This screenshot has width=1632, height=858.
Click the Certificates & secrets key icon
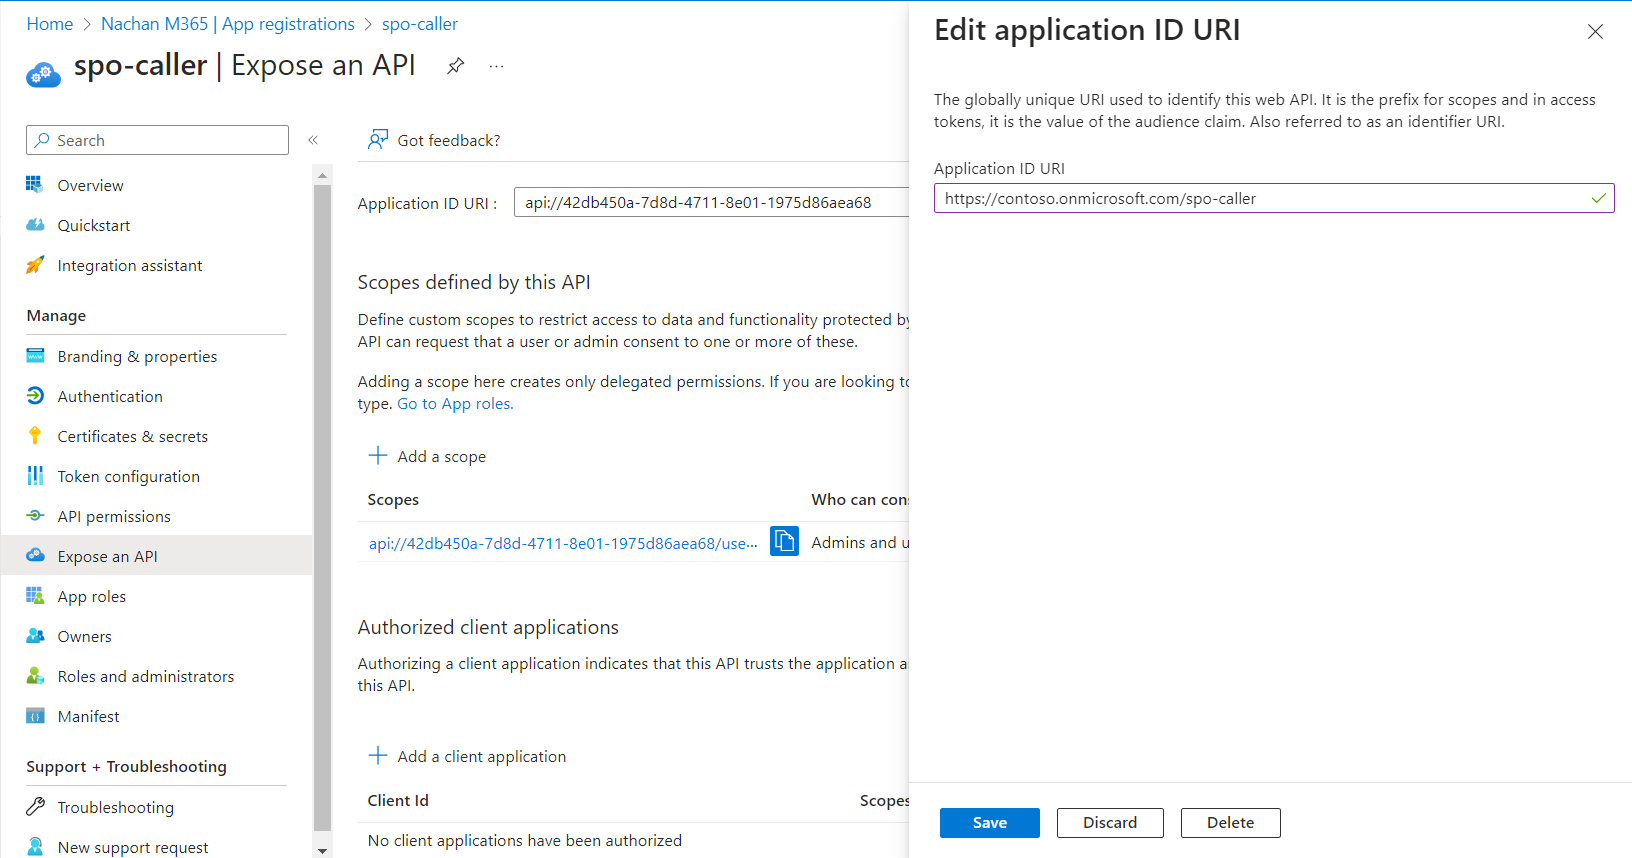click(x=35, y=436)
